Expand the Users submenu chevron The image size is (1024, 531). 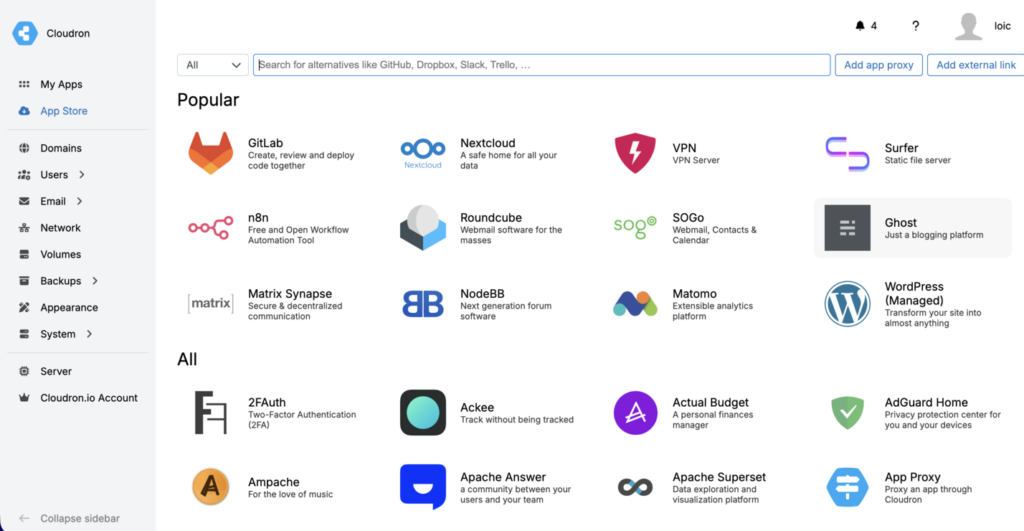point(82,174)
